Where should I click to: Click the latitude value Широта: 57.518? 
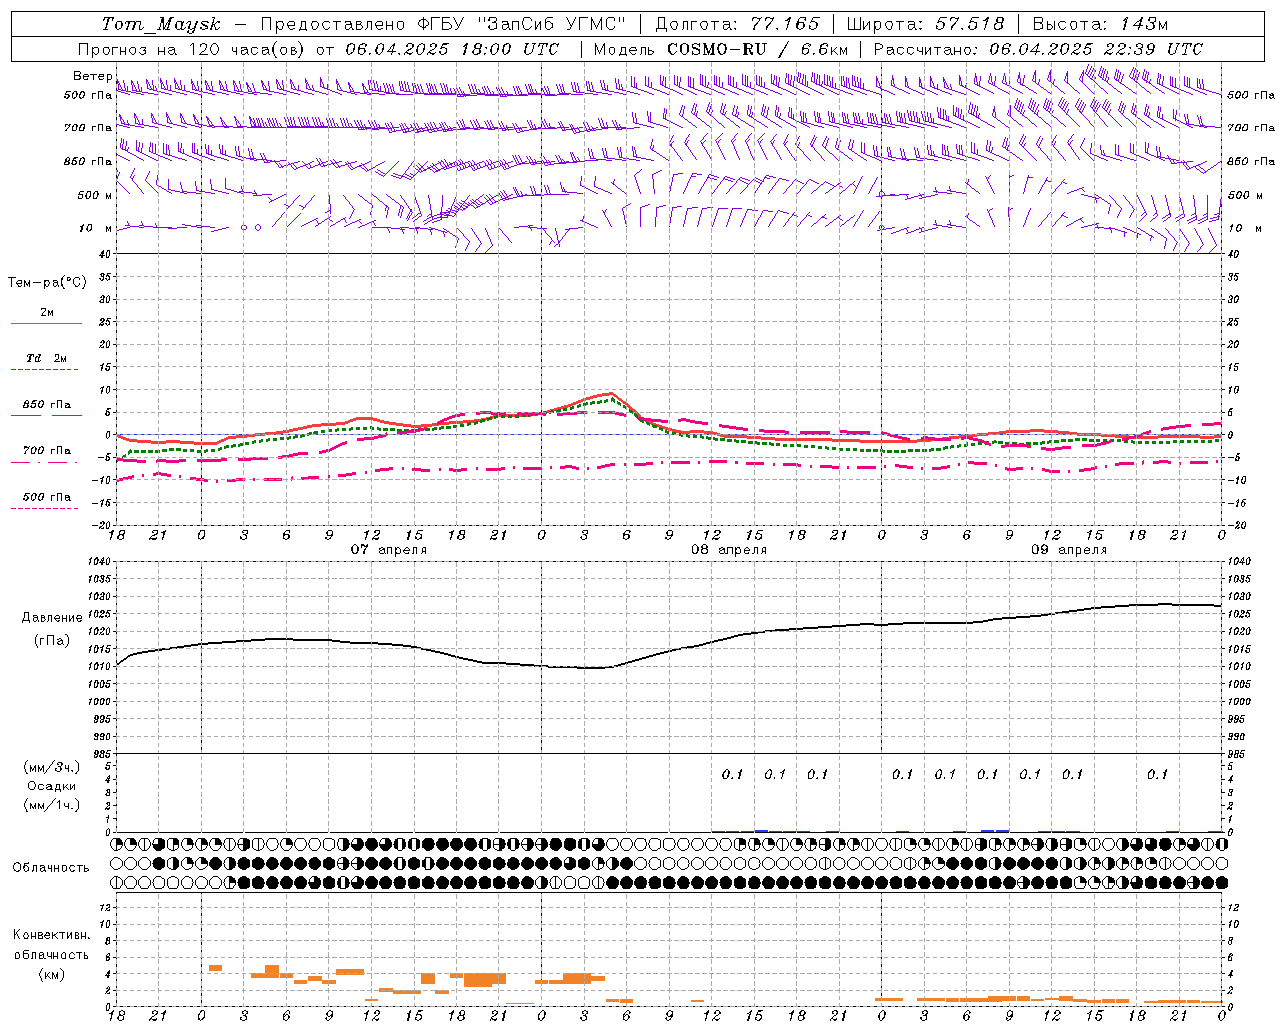[x=925, y=24]
